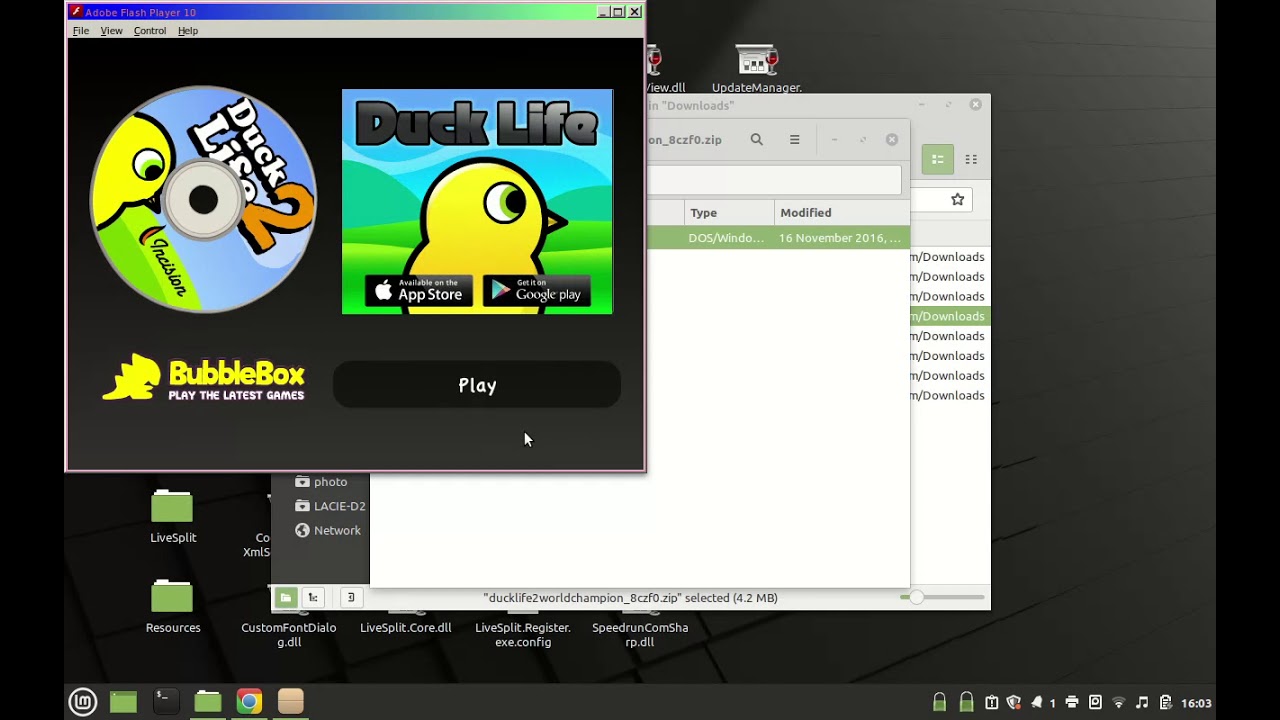Click the hide sidebar button
Screen dimensions: 1280x720
351,597
